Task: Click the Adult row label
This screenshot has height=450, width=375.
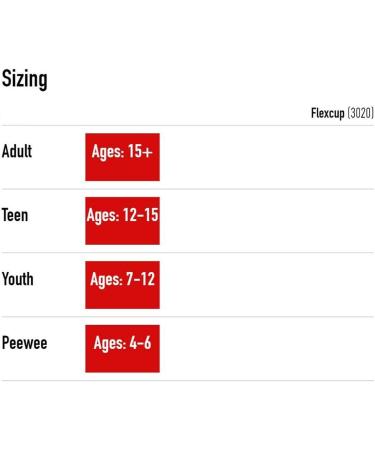Action: pos(17,151)
